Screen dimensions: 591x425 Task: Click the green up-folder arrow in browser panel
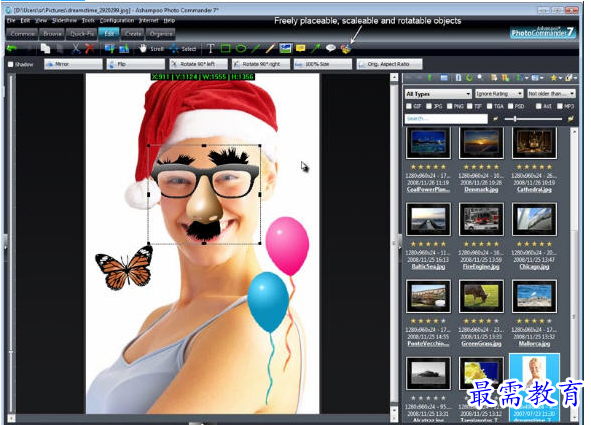430,78
